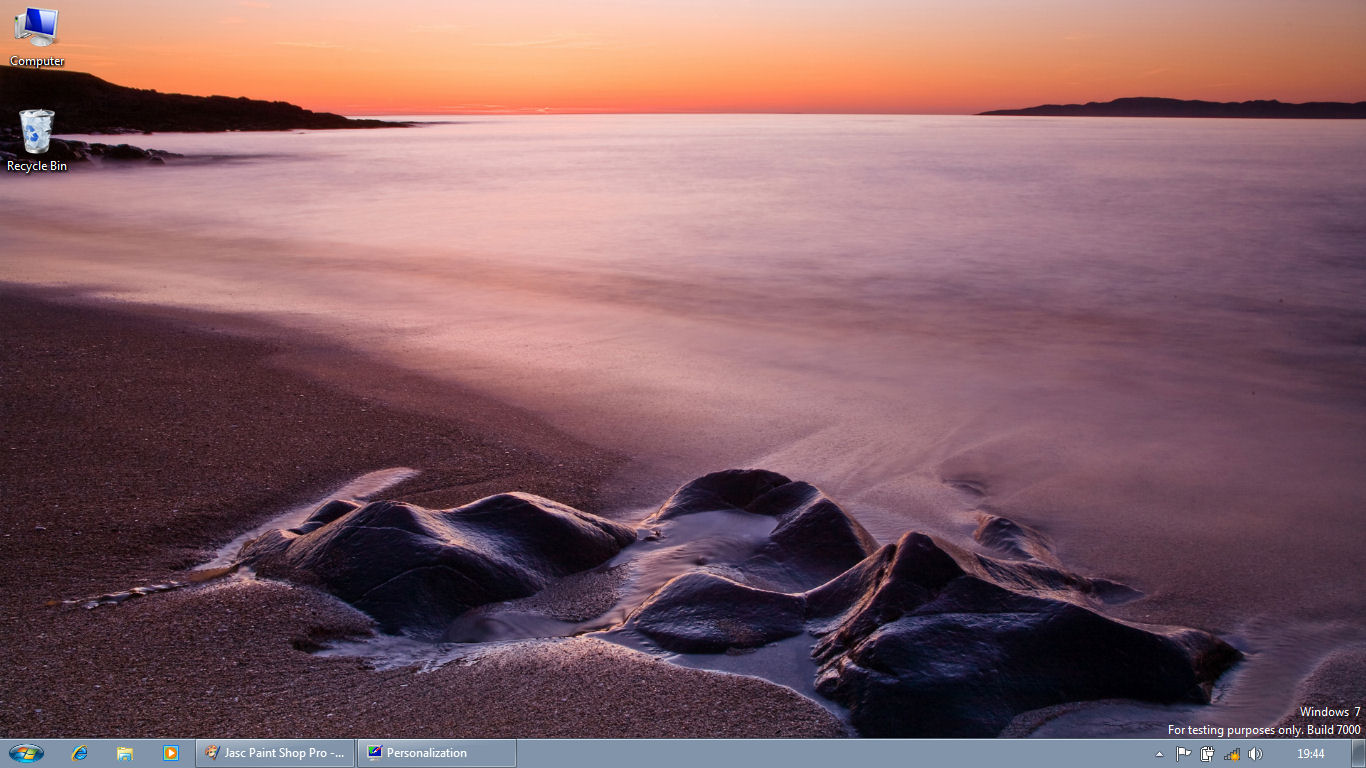This screenshot has width=1366, height=768.
Task: Launch Windows Media Player from the taskbar
Action: coord(170,753)
